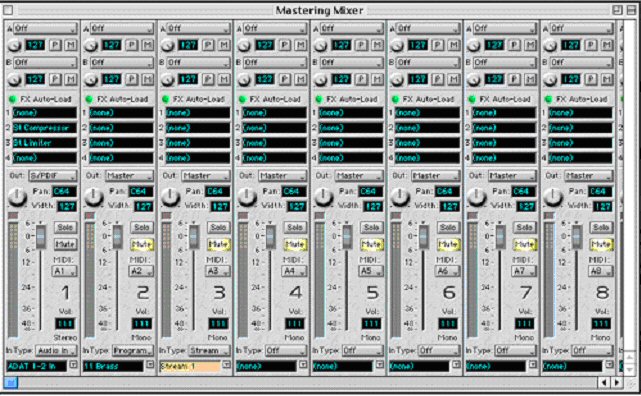This screenshot has height=396, width=641.
Task: Toggle Mute on channel 1
Action: [x=65, y=244]
